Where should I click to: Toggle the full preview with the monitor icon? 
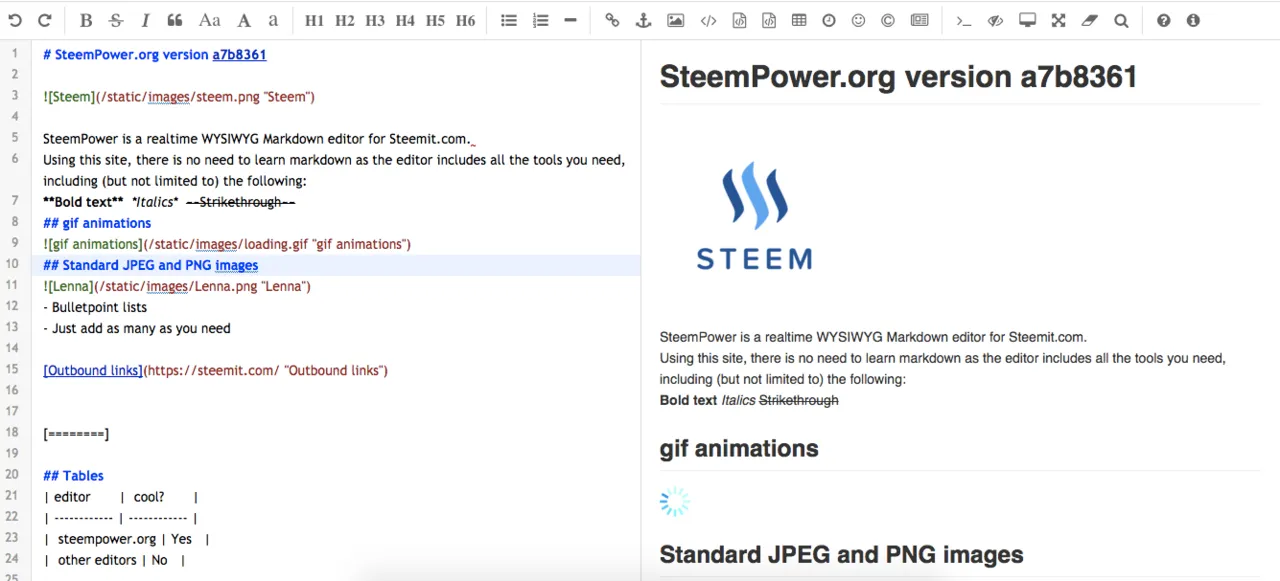tap(1027, 20)
